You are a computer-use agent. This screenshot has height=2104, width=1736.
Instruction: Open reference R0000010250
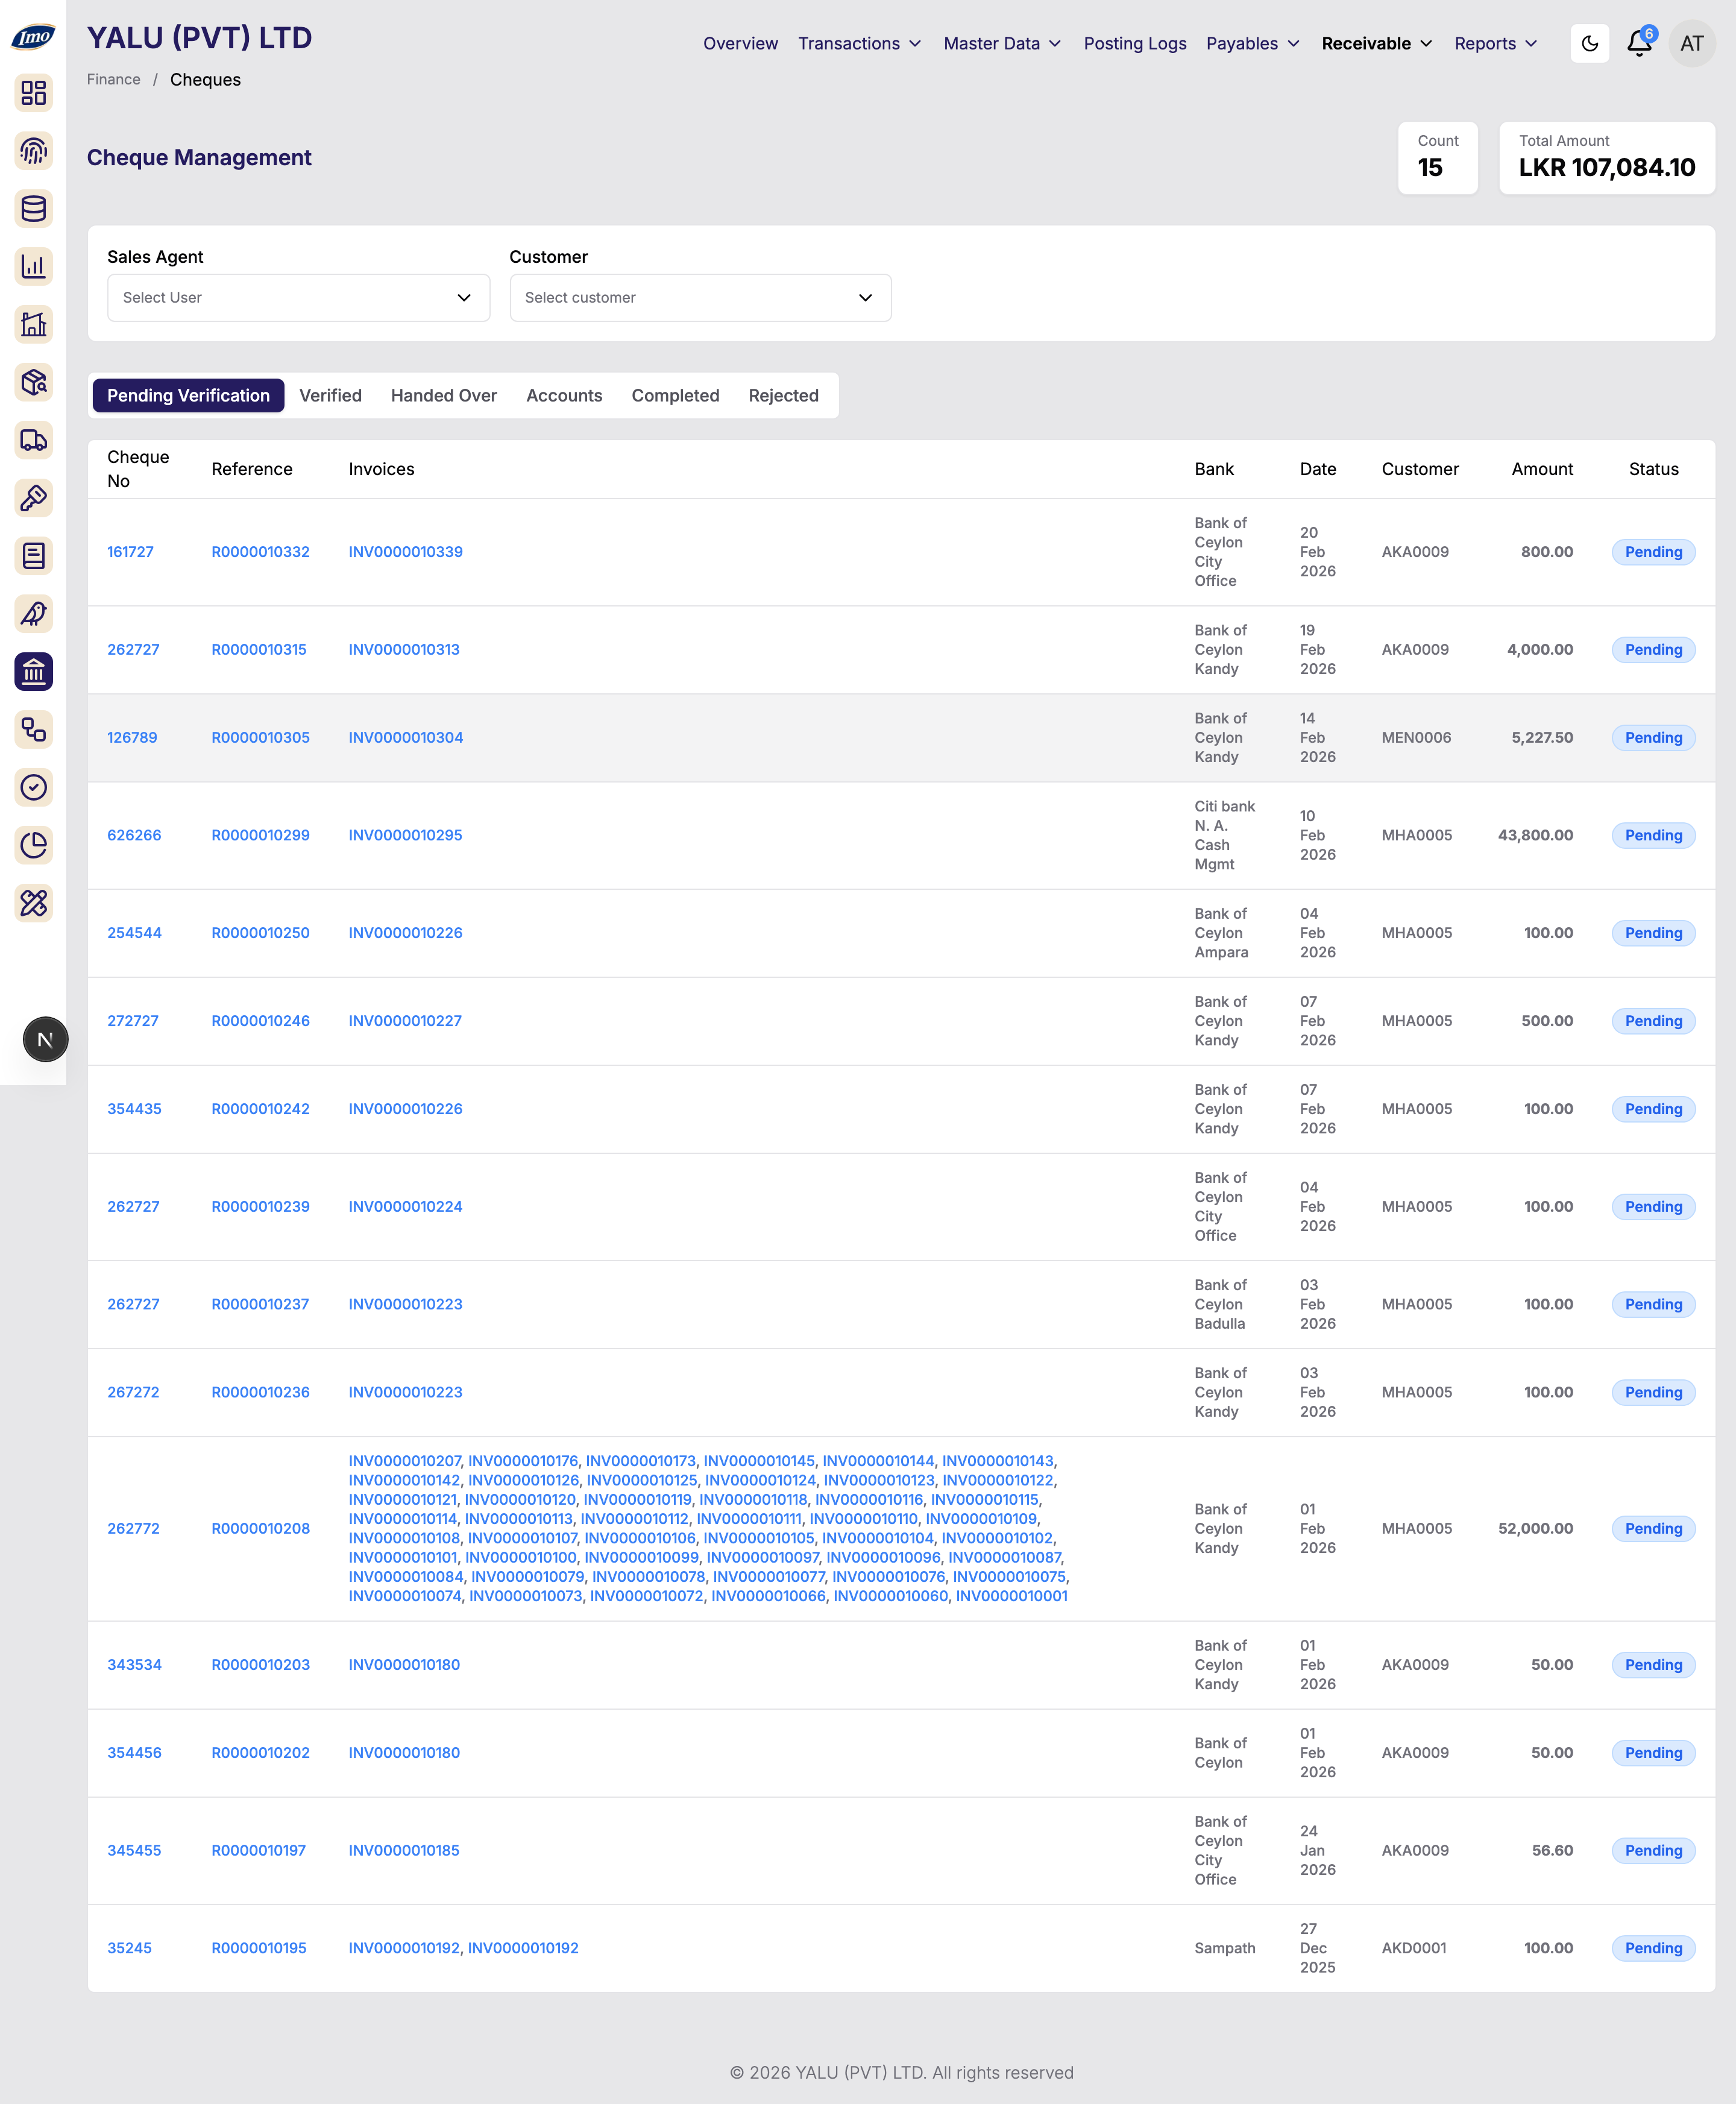point(260,934)
